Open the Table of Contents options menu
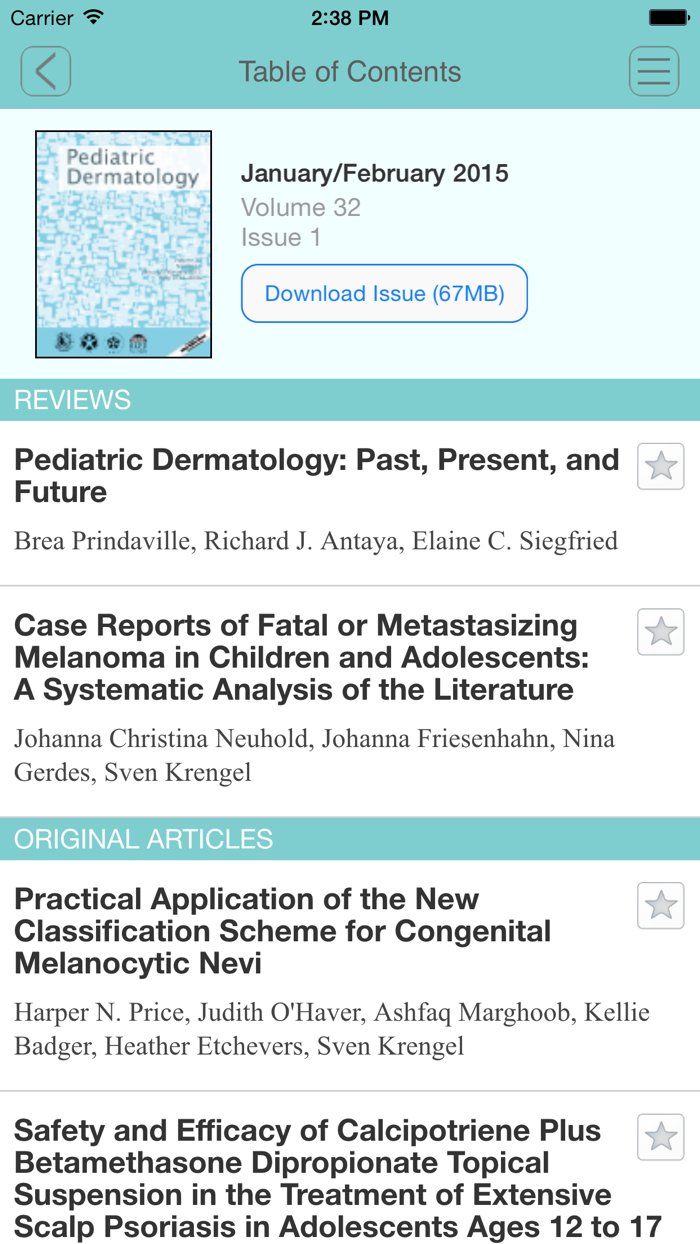This screenshot has height=1244, width=700. [654, 71]
